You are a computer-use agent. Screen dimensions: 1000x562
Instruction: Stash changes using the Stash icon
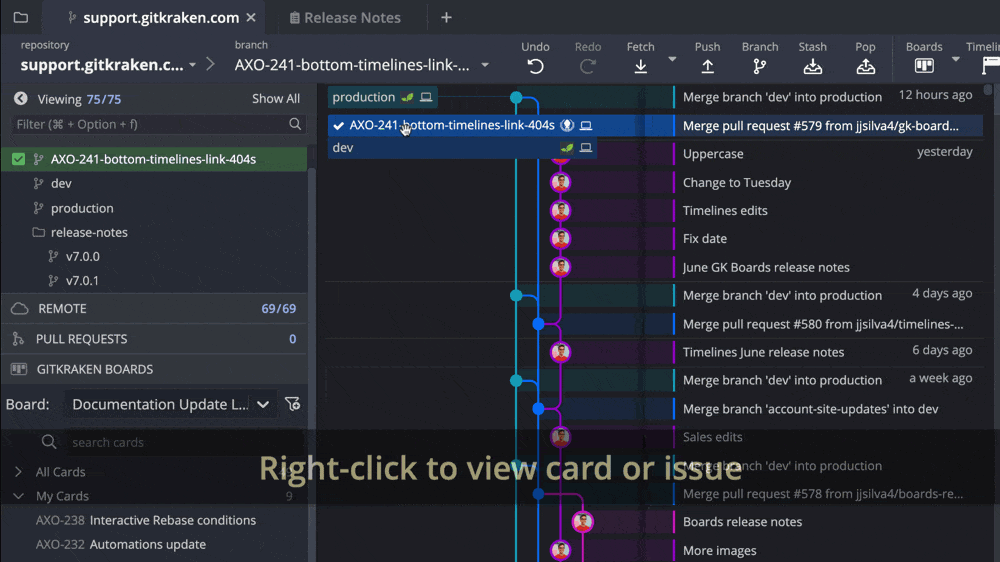click(812, 66)
